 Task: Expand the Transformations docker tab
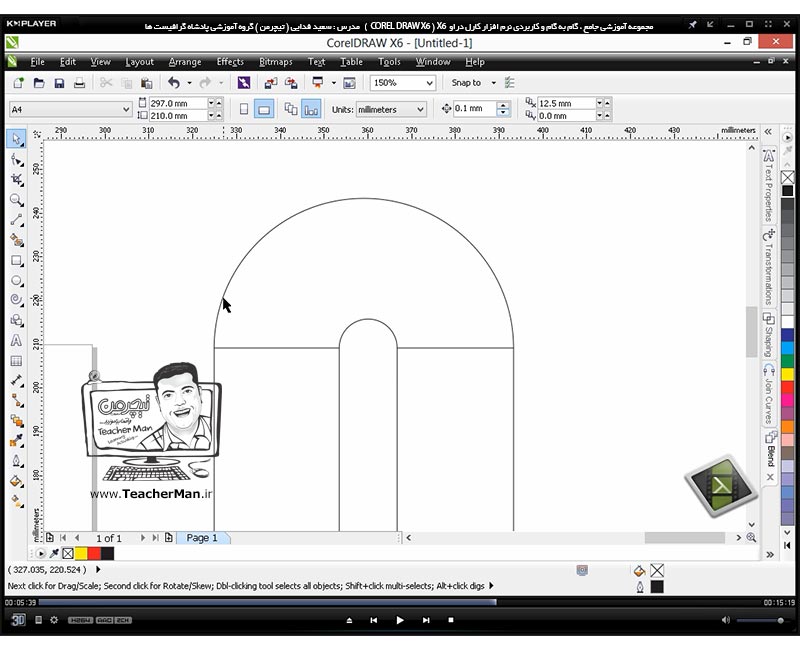point(769,267)
